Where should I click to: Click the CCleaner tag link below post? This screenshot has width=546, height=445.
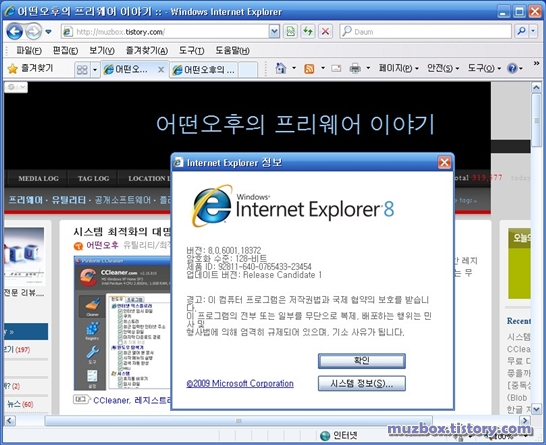[x=111, y=400]
